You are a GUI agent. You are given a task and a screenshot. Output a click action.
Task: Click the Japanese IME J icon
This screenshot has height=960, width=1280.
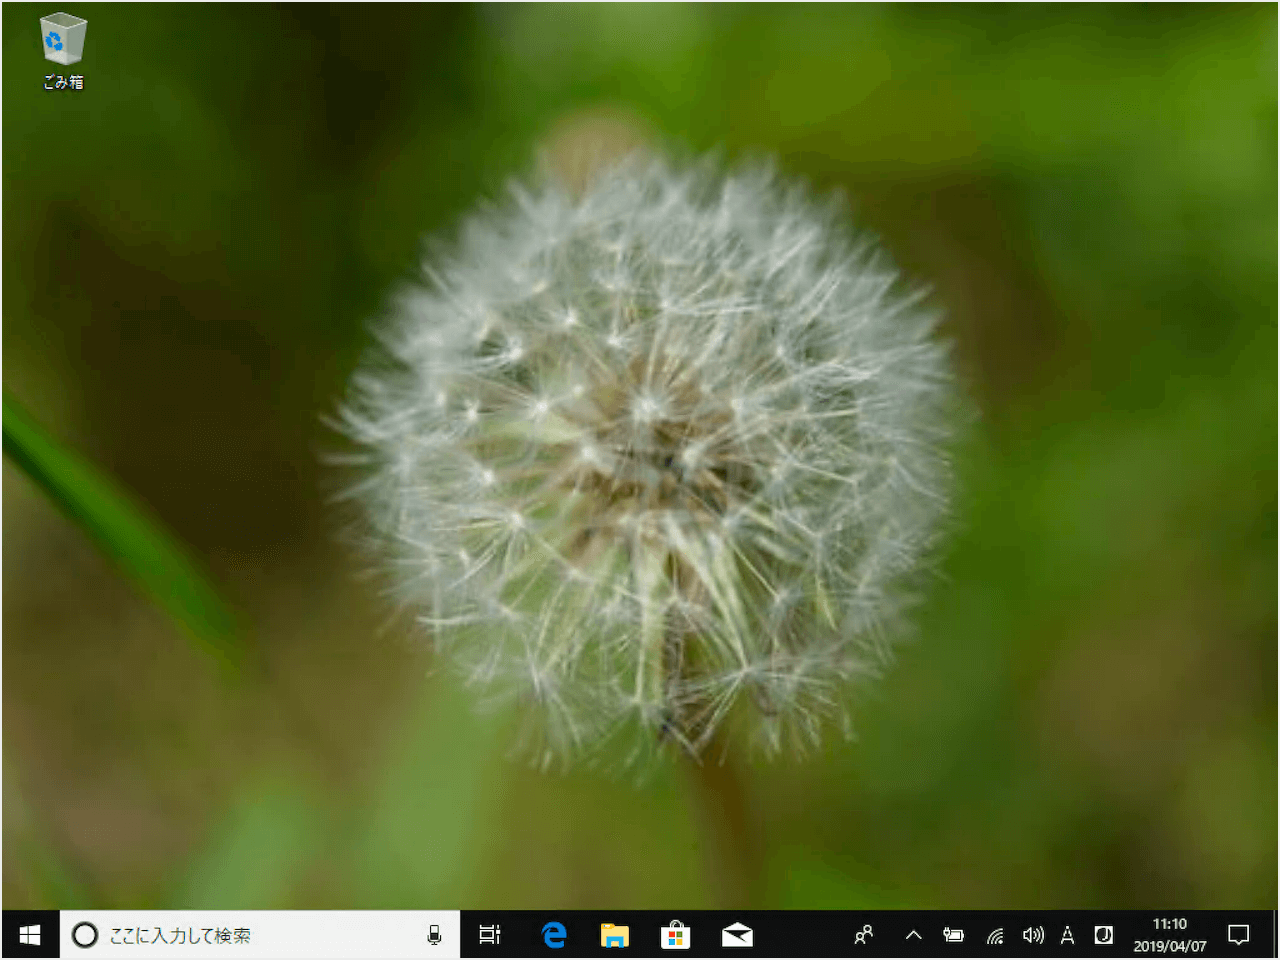click(1103, 935)
